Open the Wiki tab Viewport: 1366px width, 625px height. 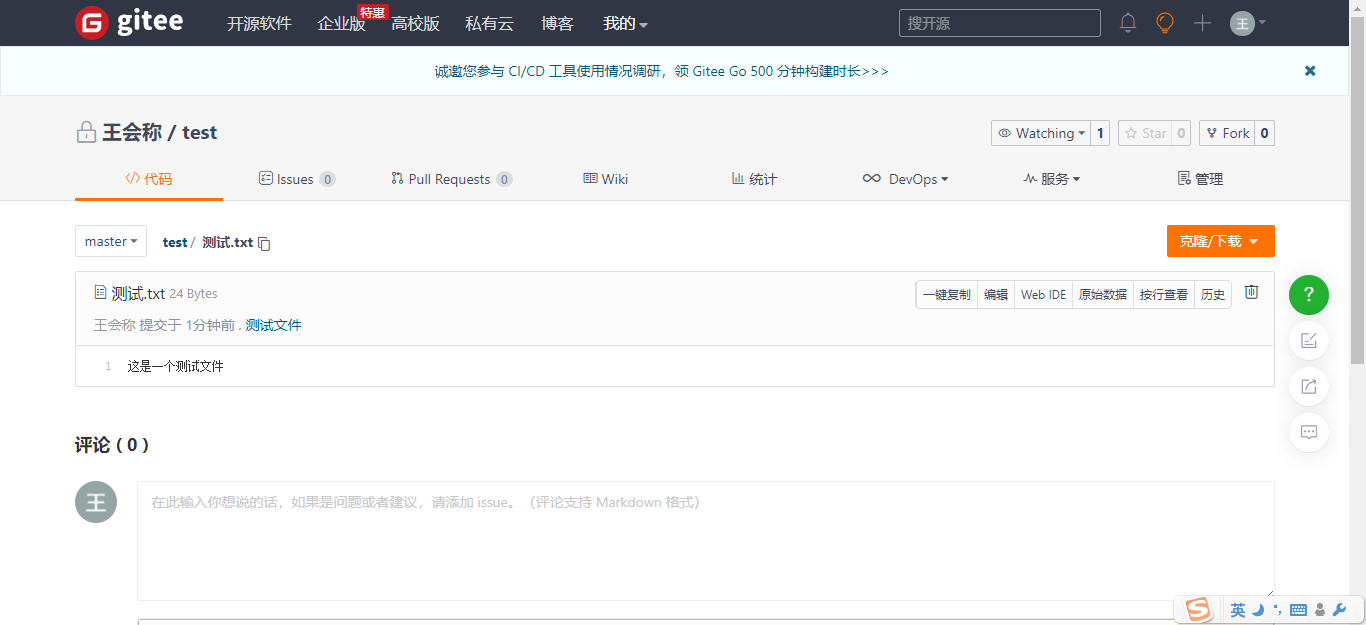(x=606, y=179)
